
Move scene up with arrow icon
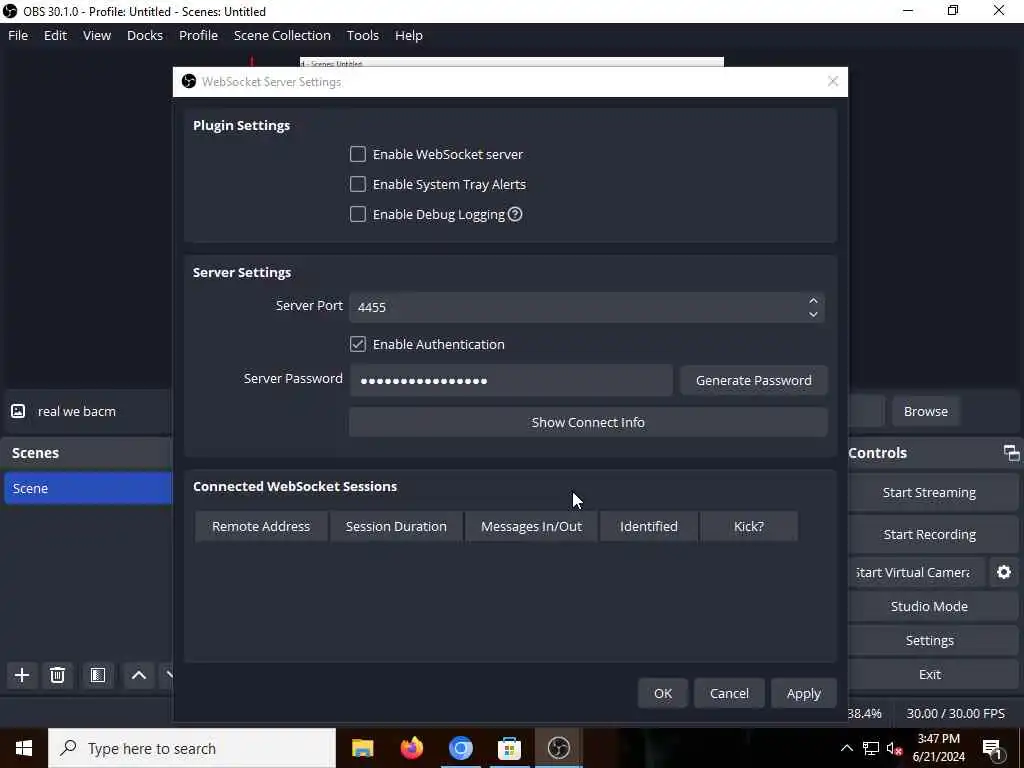(x=138, y=675)
